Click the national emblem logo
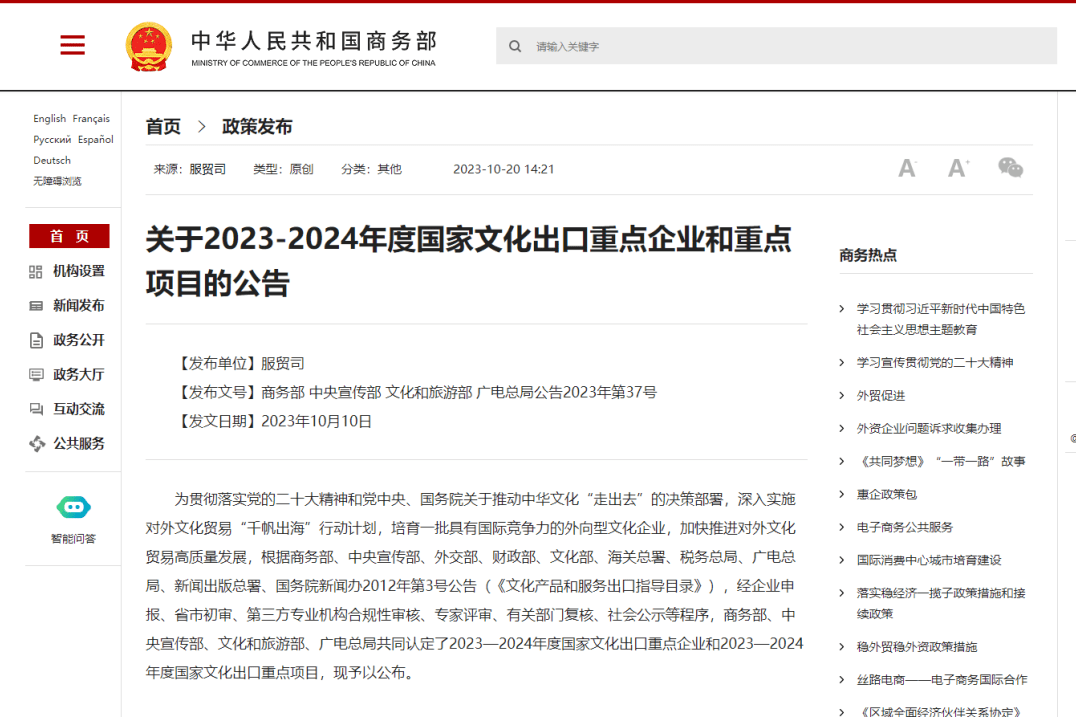Image resolution: width=1076 pixels, height=717 pixels. 149,46
